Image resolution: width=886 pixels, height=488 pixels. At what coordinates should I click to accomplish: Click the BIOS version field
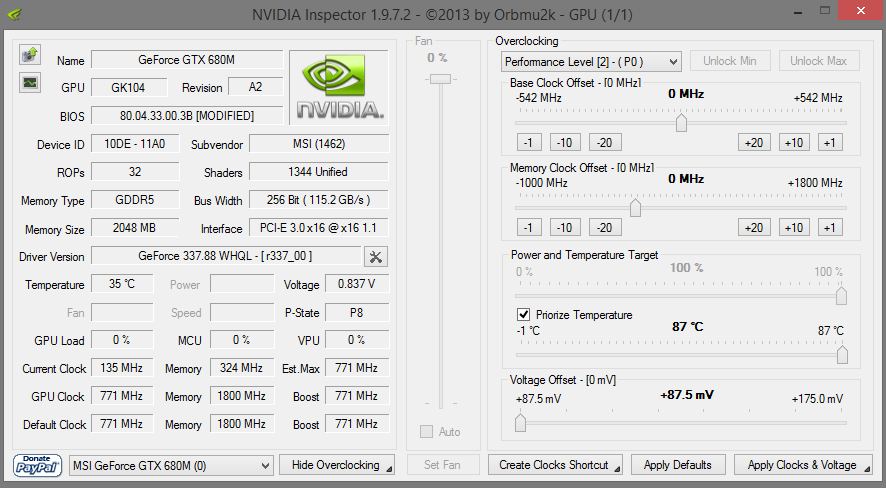coord(187,116)
